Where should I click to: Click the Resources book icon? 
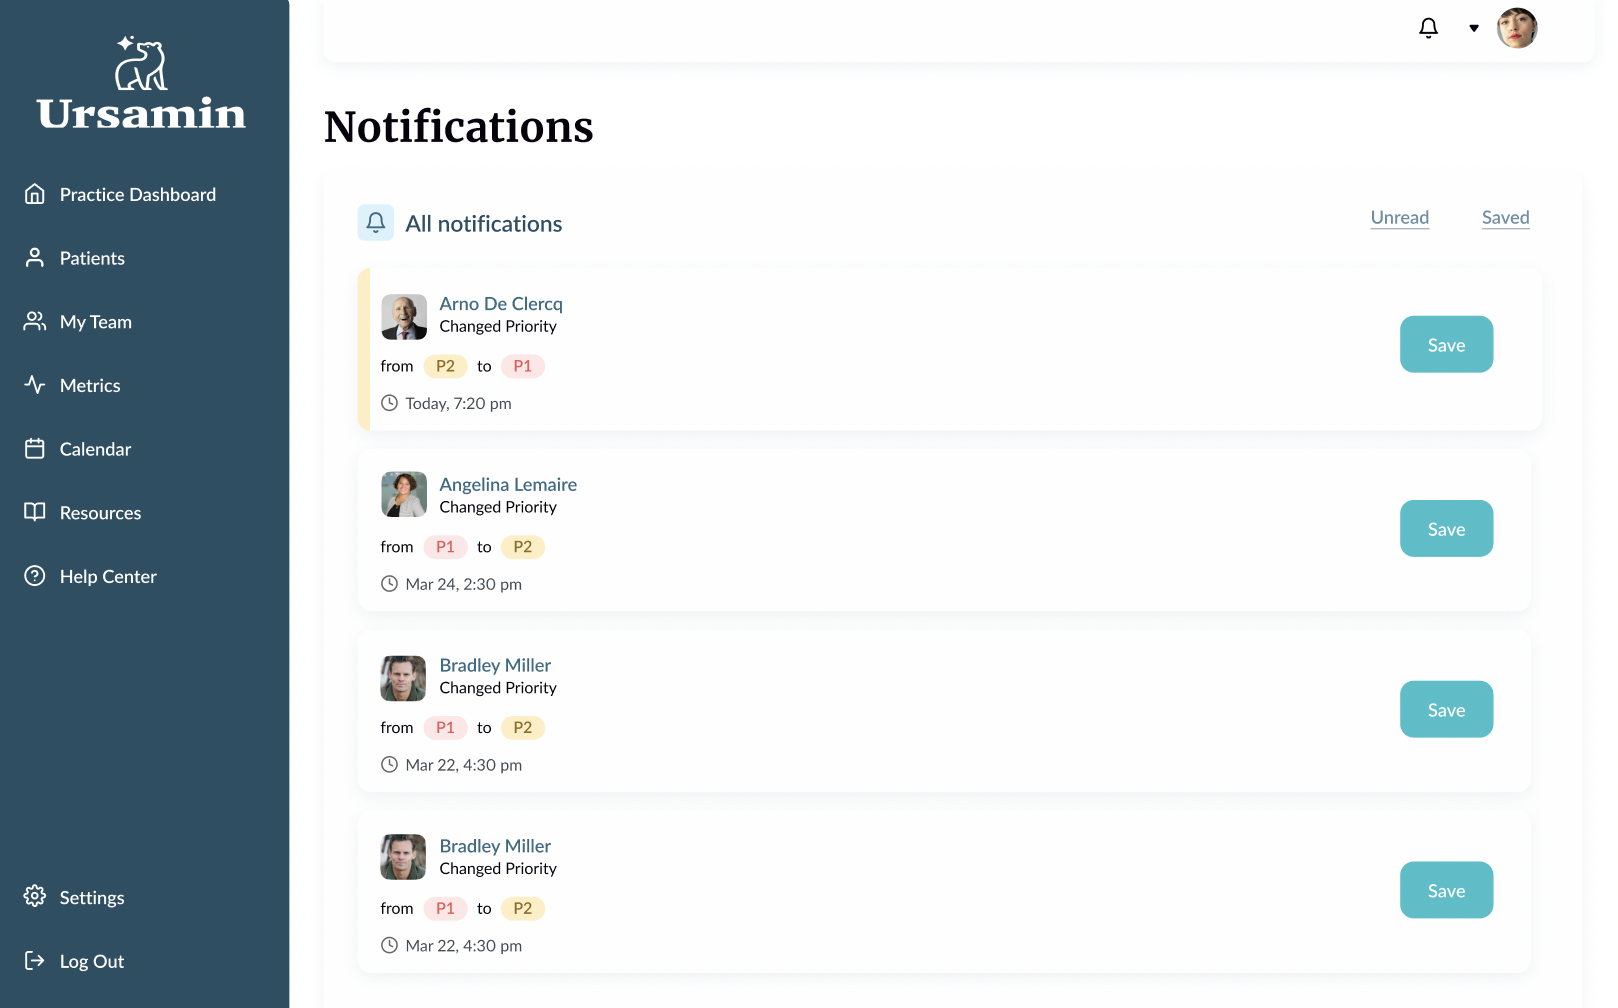point(35,512)
